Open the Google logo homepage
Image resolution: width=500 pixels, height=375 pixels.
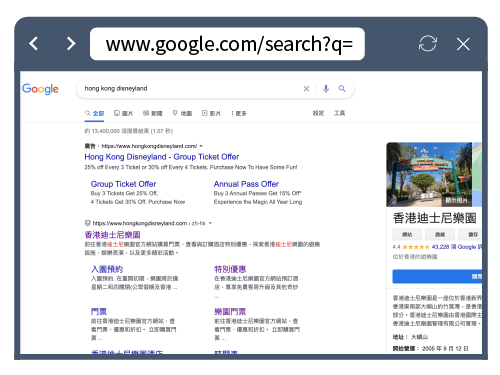tap(40, 89)
